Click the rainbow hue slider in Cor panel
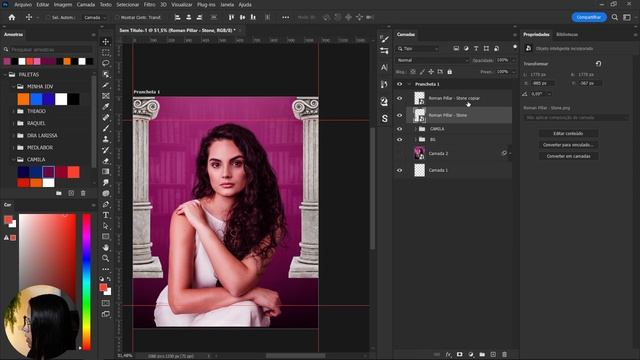 pyautogui.click(x=86, y=282)
